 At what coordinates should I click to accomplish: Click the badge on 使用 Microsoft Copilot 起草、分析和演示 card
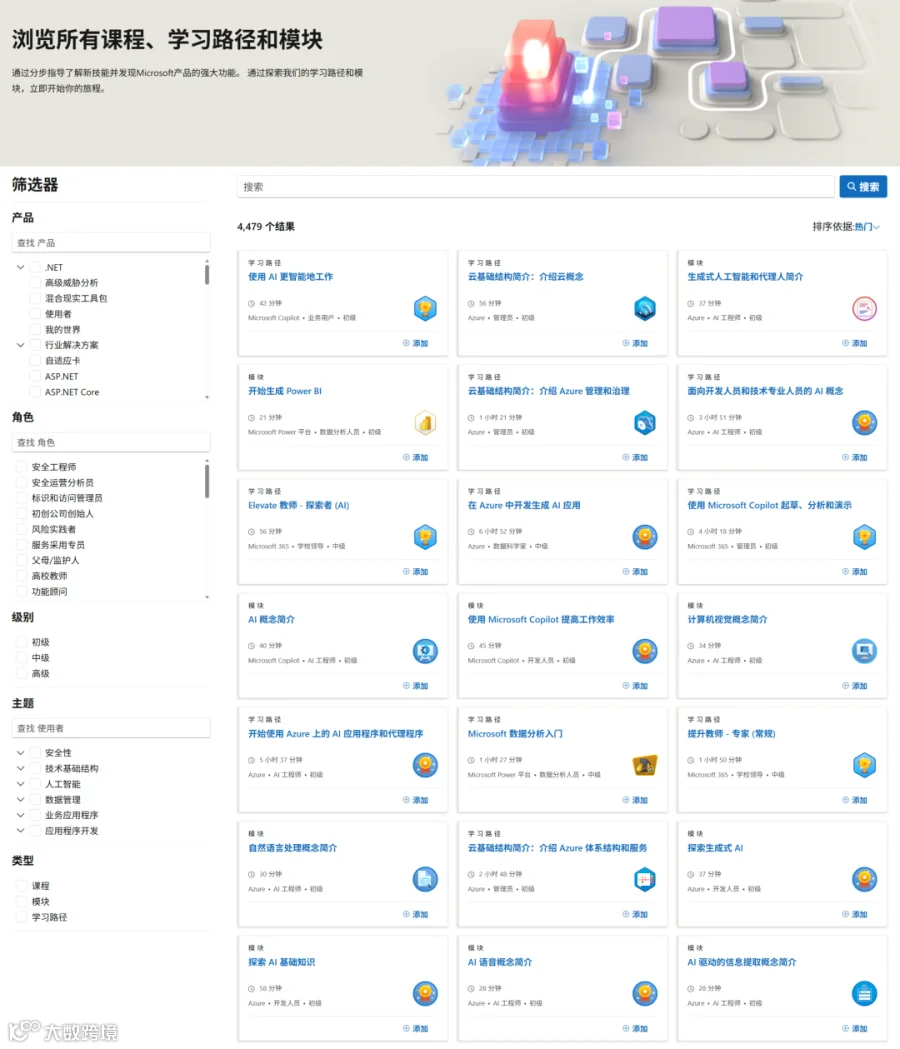864,537
